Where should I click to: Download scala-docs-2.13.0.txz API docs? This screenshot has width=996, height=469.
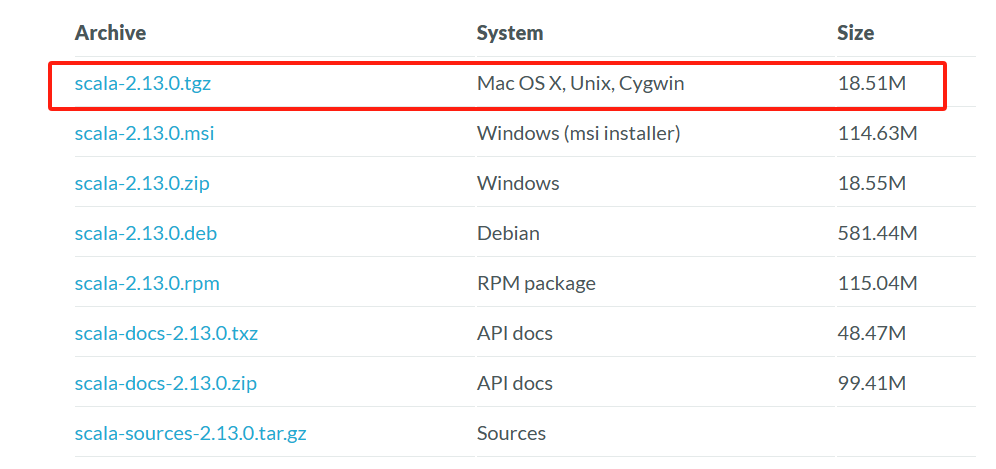click(x=166, y=333)
